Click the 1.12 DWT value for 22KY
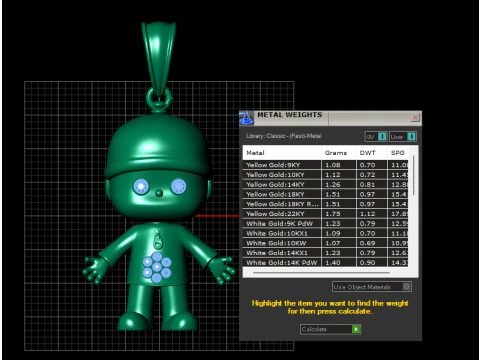 pyautogui.click(x=367, y=214)
